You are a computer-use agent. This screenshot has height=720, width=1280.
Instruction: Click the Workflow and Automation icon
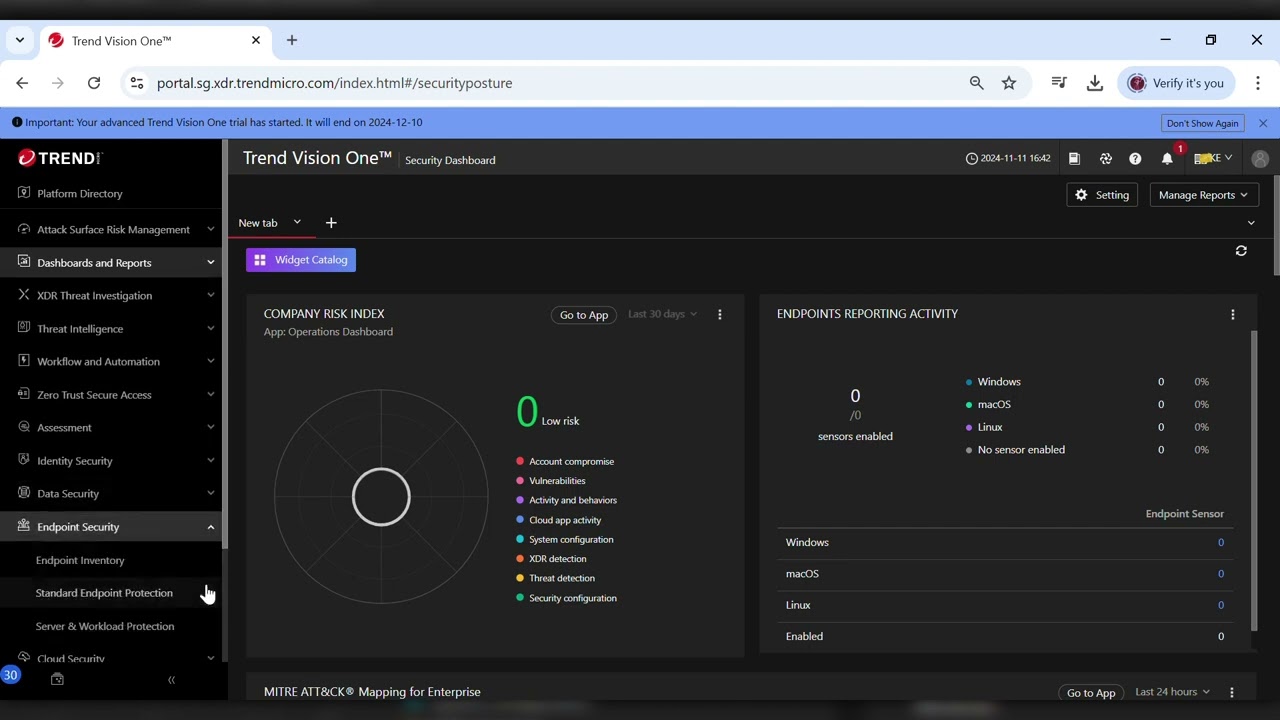pyautogui.click(x=24, y=361)
